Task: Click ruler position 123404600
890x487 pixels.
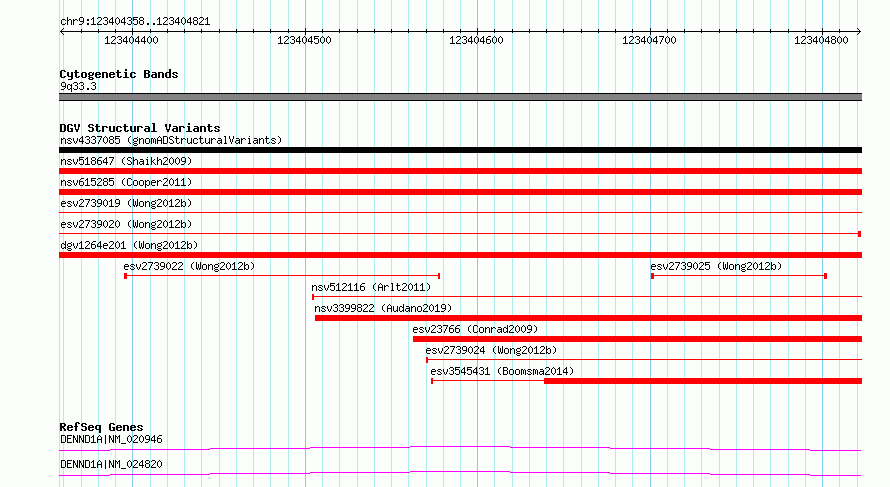Action: pyautogui.click(x=476, y=40)
